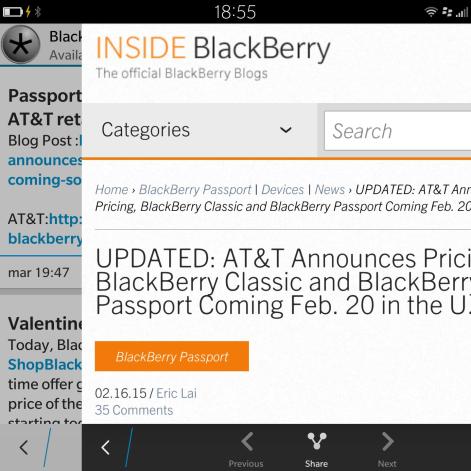Tap the battery charging indicator
The height and width of the screenshot is (471, 471).
coord(17,12)
